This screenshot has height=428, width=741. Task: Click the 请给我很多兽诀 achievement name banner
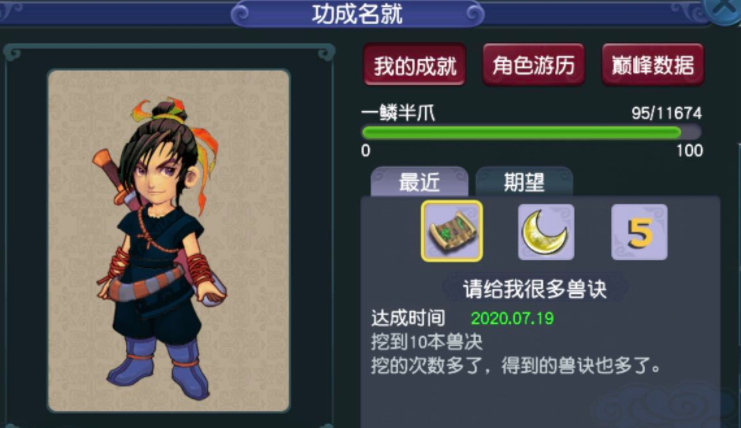tap(534, 289)
